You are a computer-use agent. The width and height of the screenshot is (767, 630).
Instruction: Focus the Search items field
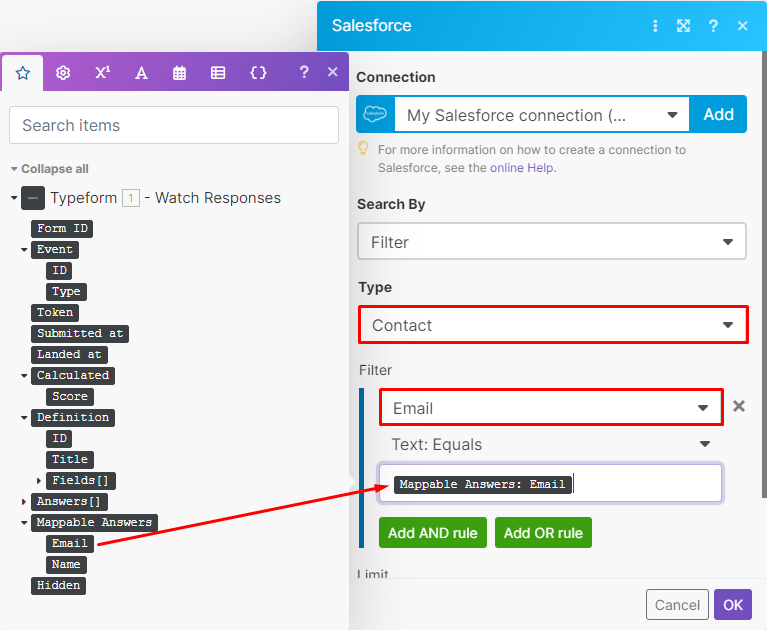point(174,125)
